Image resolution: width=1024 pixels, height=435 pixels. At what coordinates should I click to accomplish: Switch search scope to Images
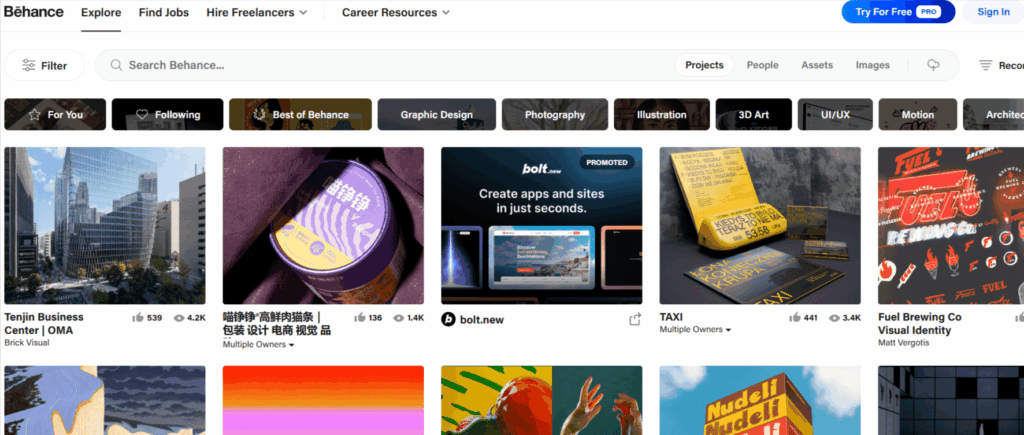point(872,65)
